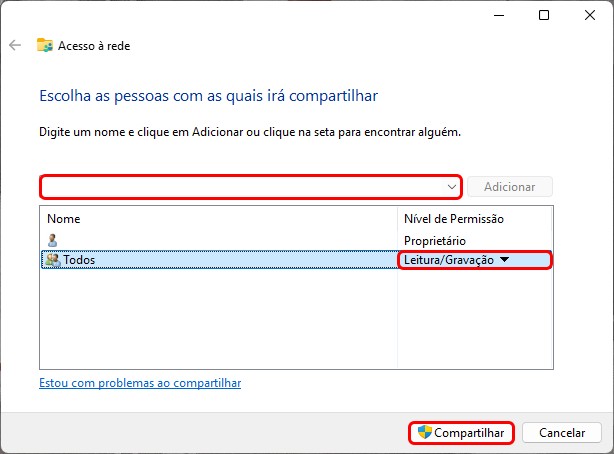This screenshot has width=614, height=454.
Task: Click the network access folder icon
Action: point(45,45)
